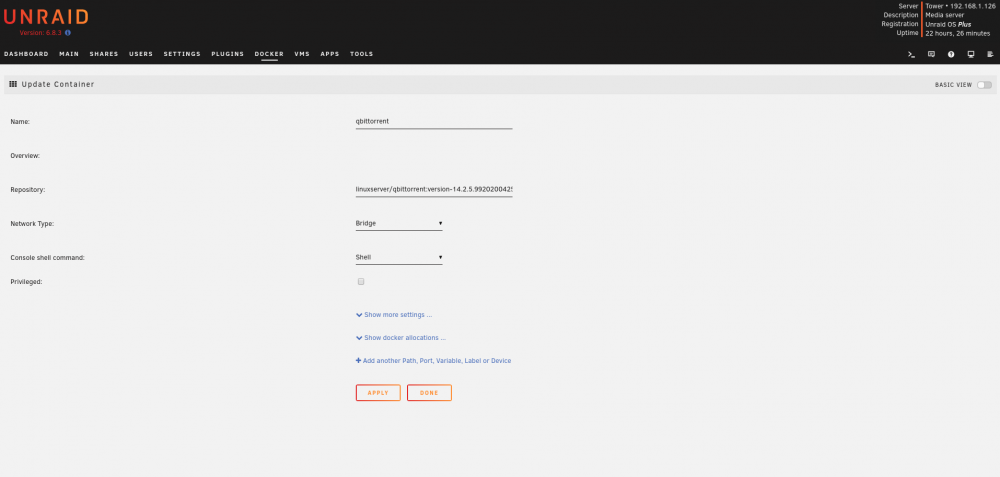1000x477 pixels.
Task: Open the Settings tab
Action: (182, 54)
